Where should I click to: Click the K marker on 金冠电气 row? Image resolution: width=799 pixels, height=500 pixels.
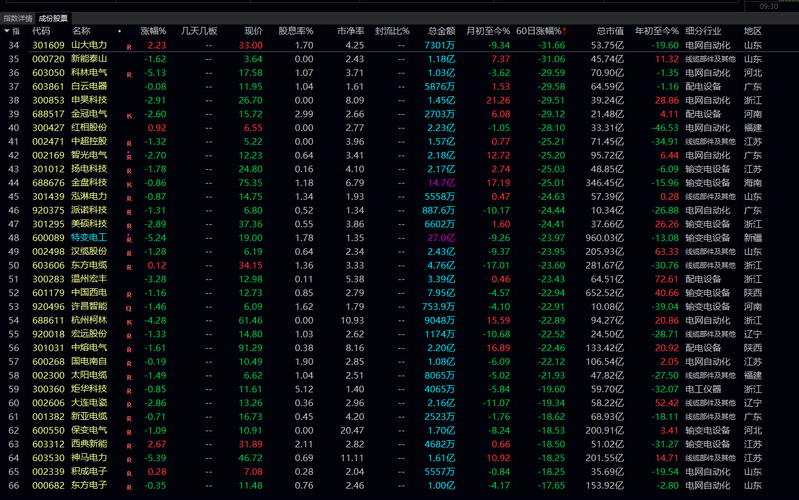[129, 116]
